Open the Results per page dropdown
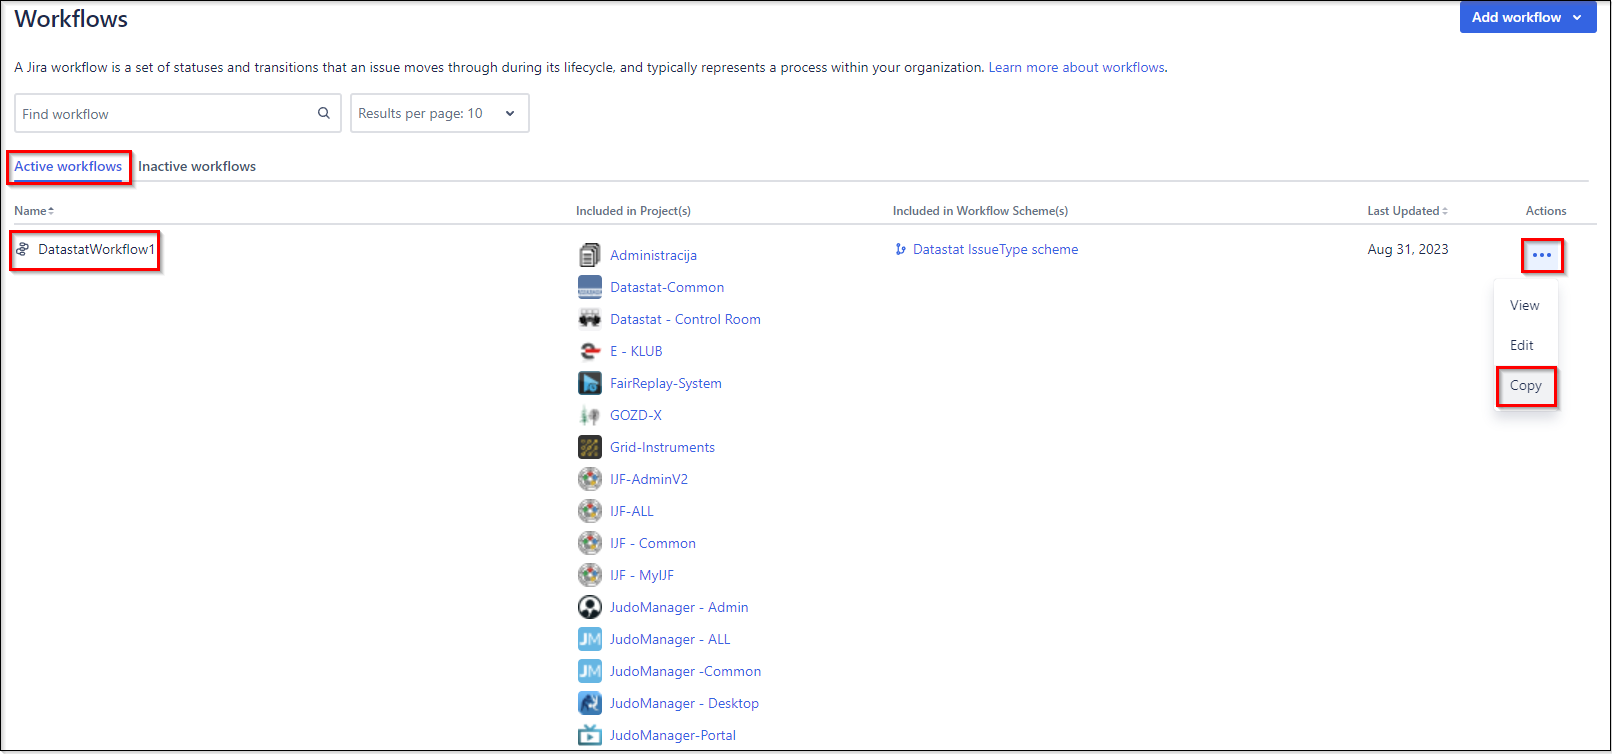 [439, 113]
